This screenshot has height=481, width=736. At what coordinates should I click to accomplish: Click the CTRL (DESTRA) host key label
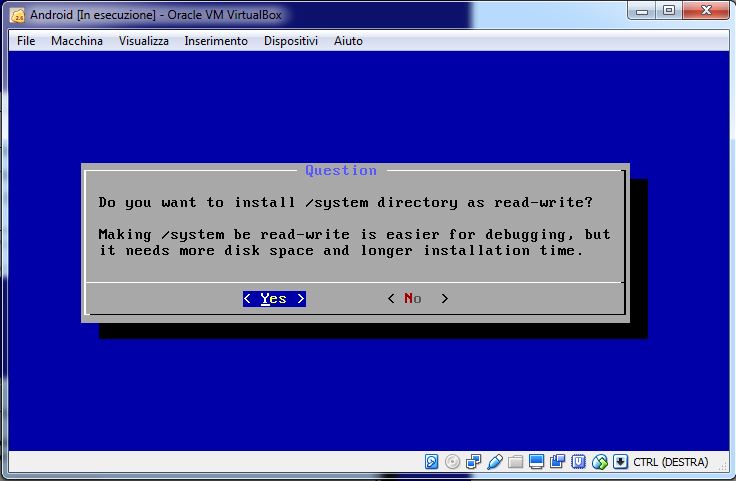point(670,462)
